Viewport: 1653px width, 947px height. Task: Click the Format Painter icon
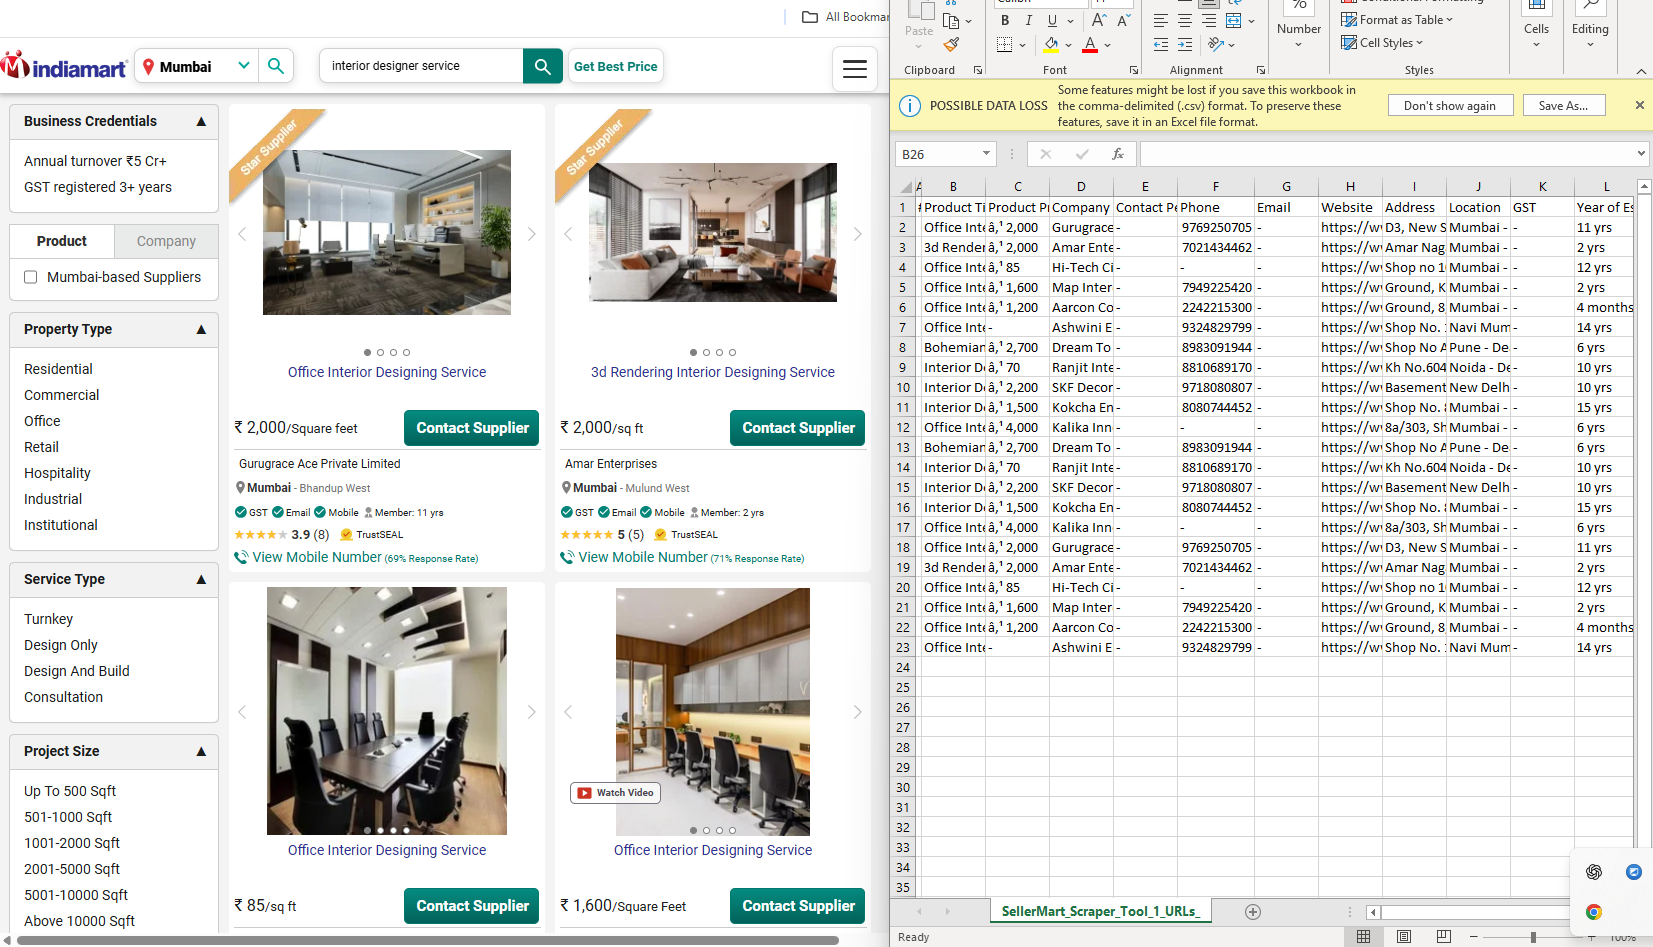[x=951, y=45]
